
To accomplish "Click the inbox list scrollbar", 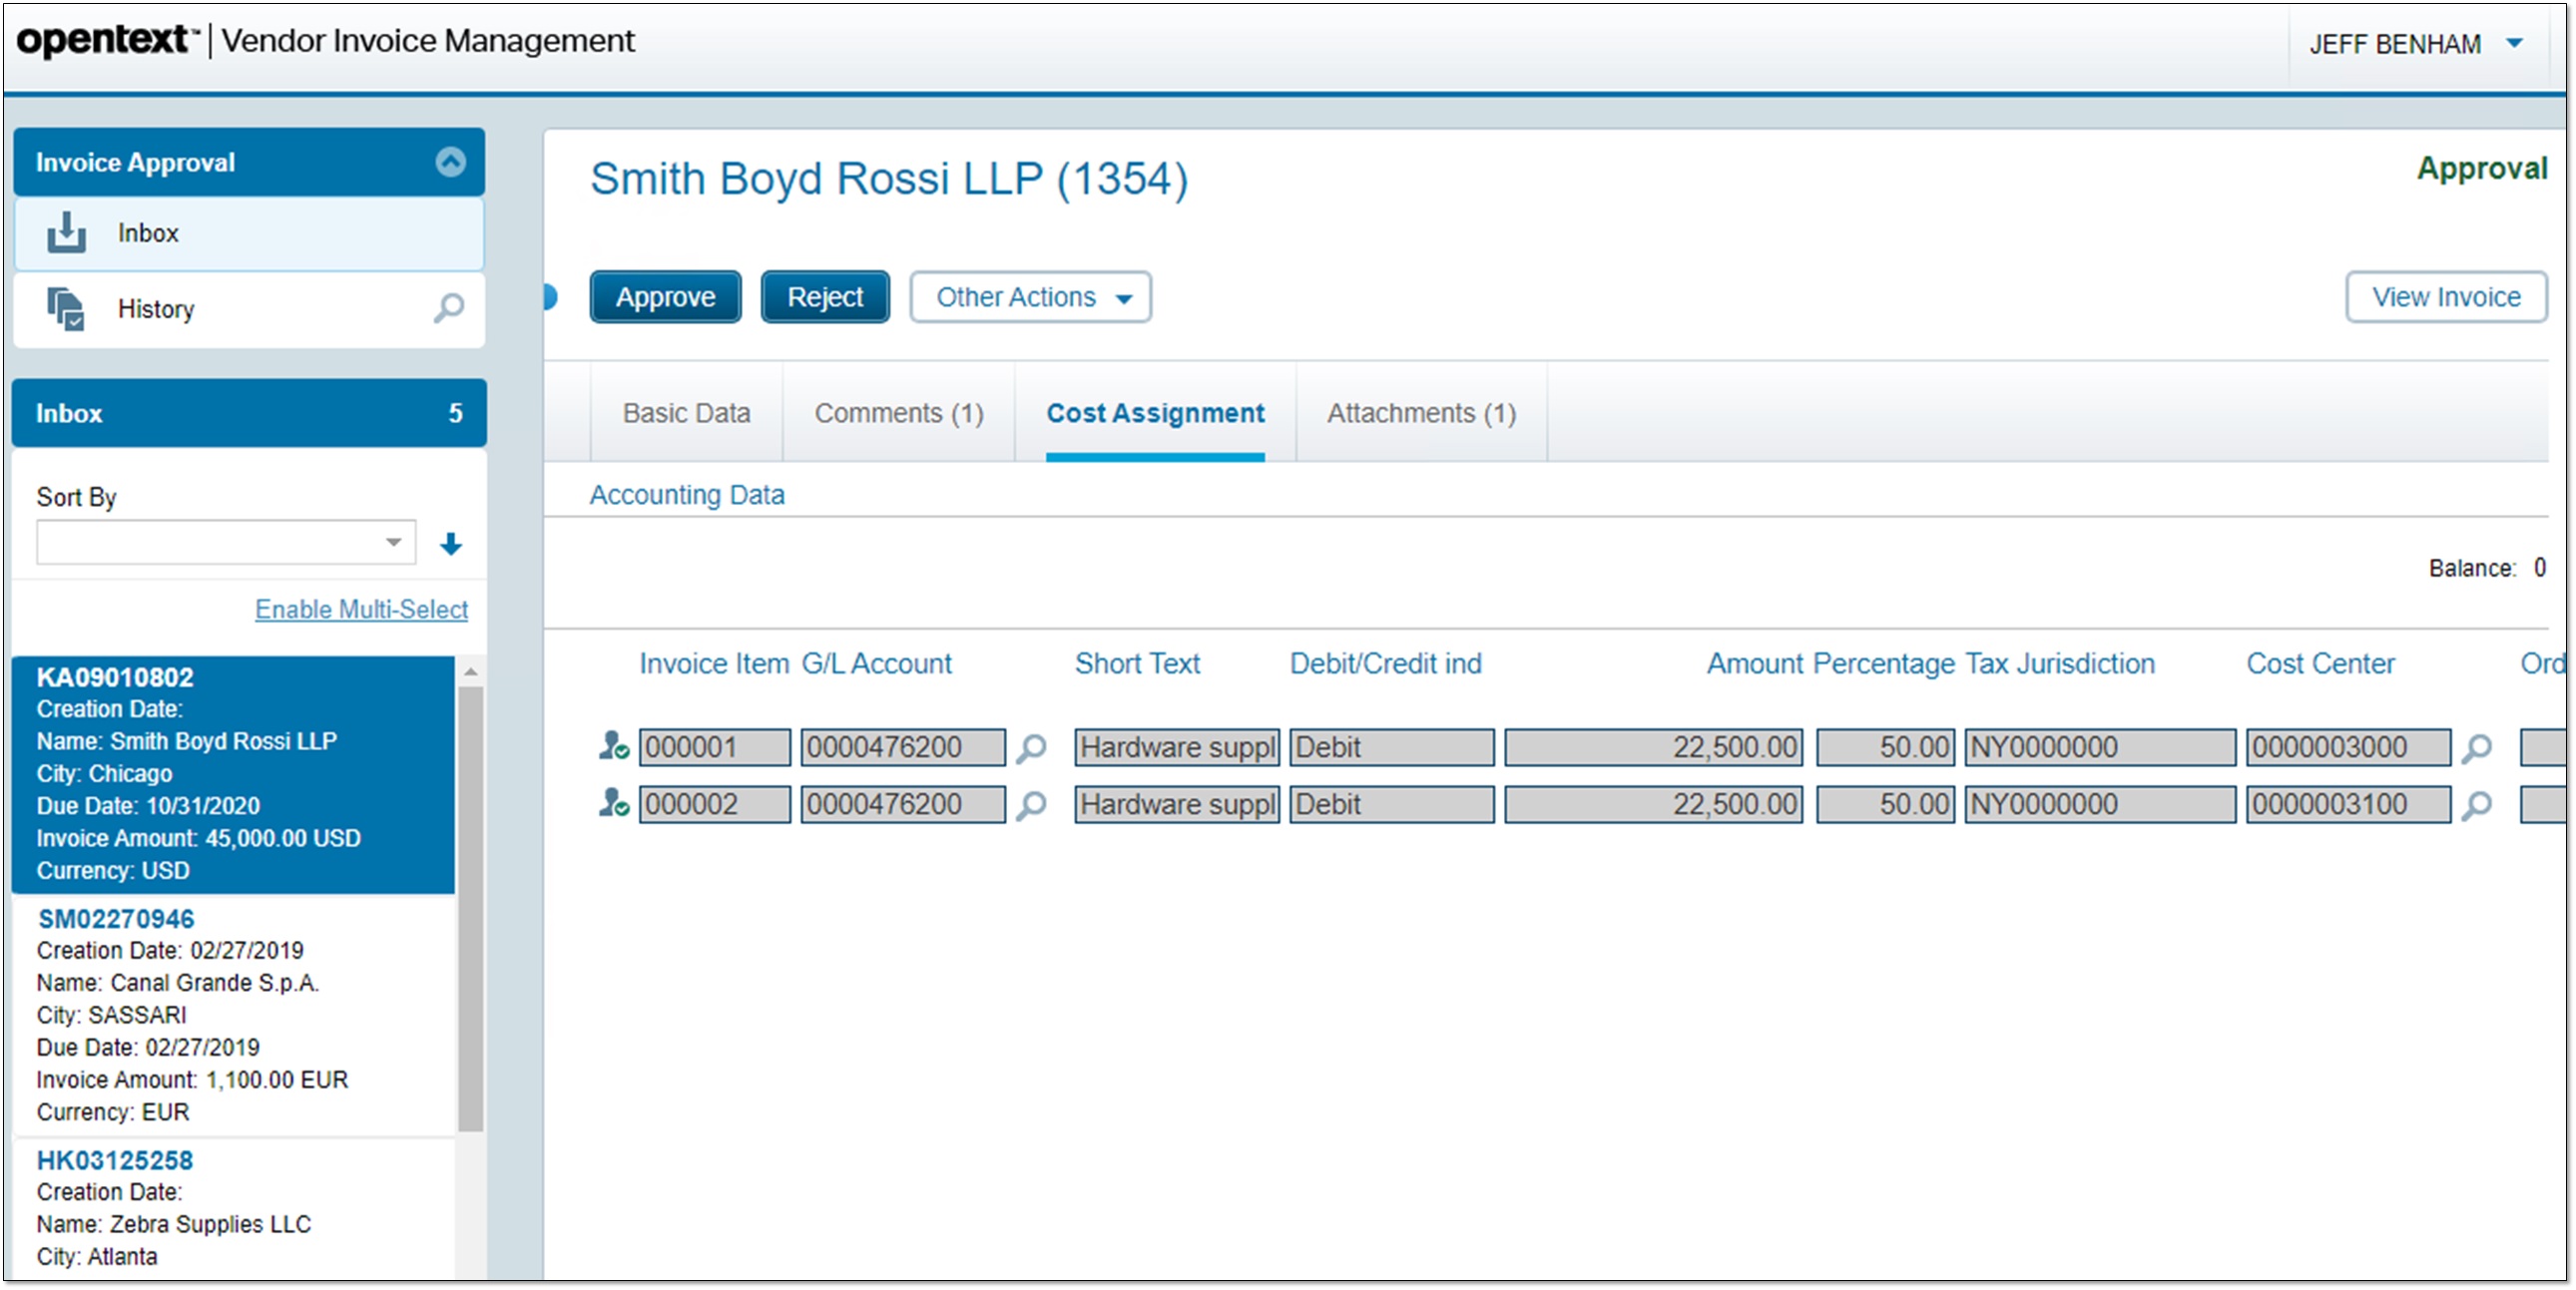I will click(x=470, y=908).
